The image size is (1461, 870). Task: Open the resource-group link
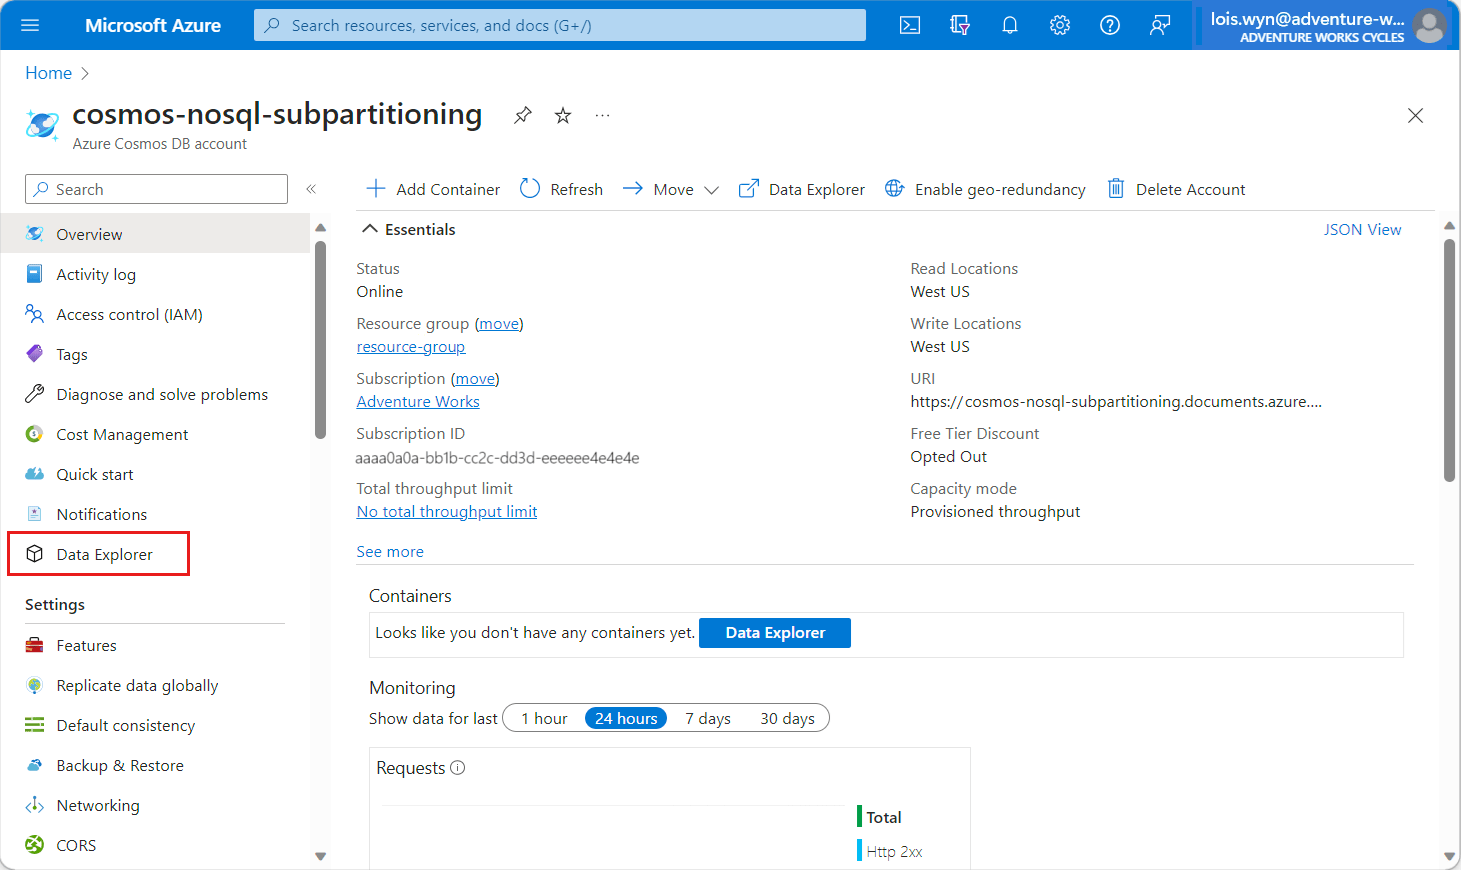click(410, 346)
